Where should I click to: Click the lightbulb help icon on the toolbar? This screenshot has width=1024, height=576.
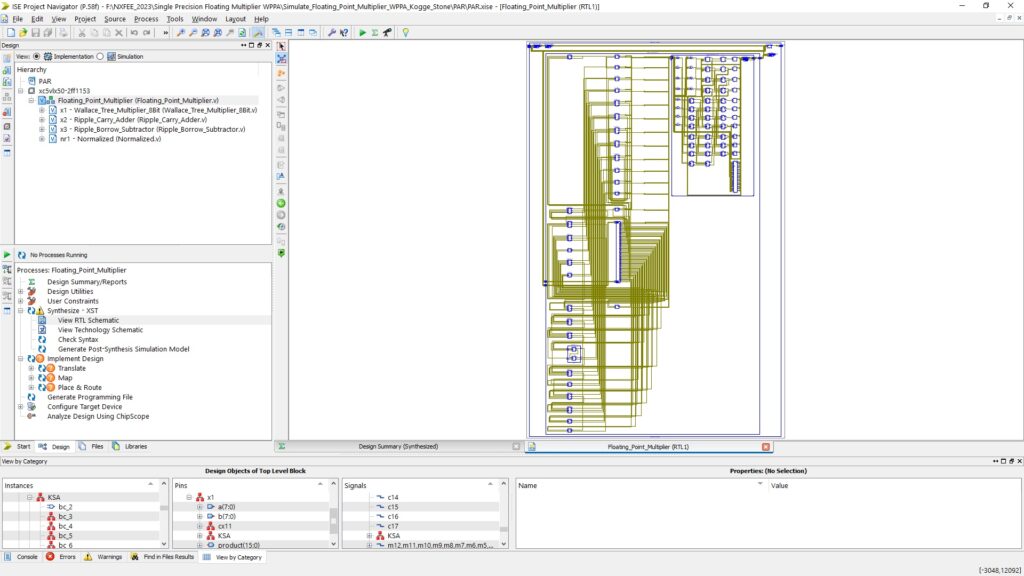click(405, 33)
